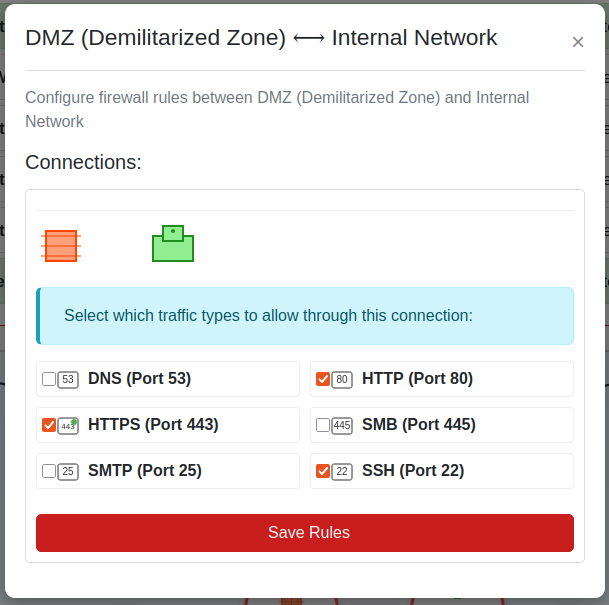Click the orange firewall zone icon

point(60,245)
